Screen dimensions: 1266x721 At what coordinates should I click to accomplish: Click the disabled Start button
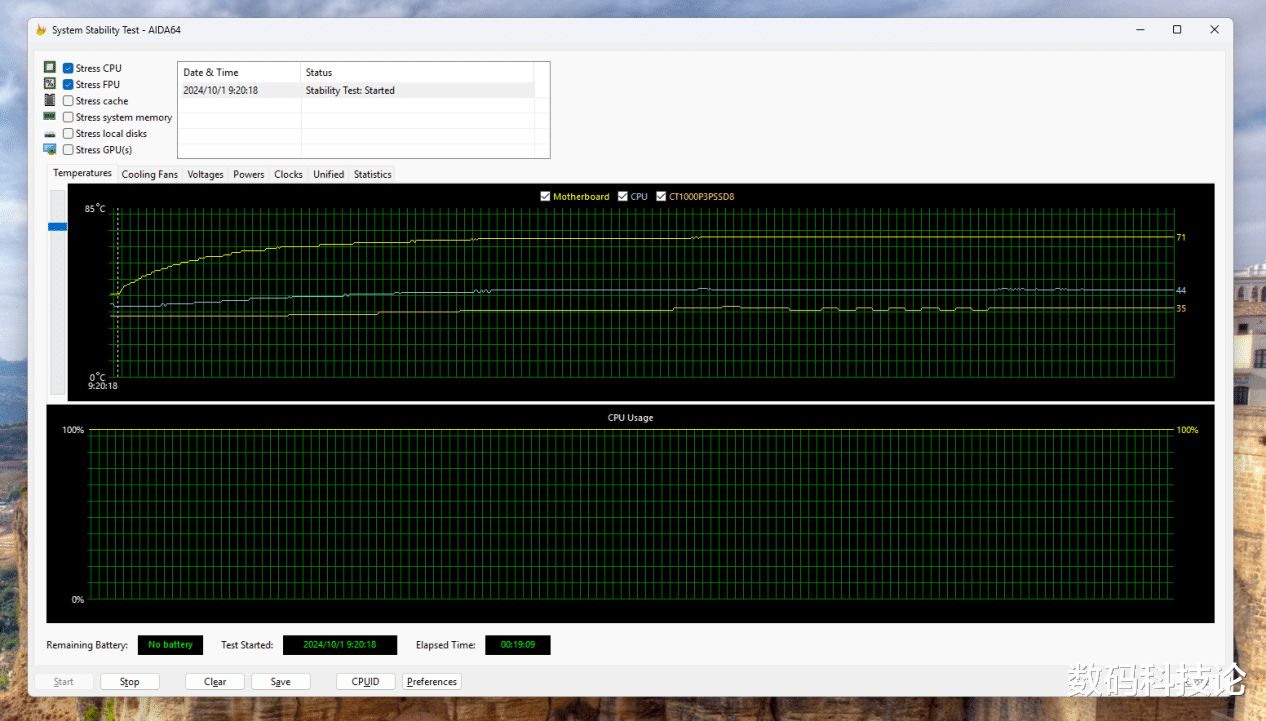64,682
